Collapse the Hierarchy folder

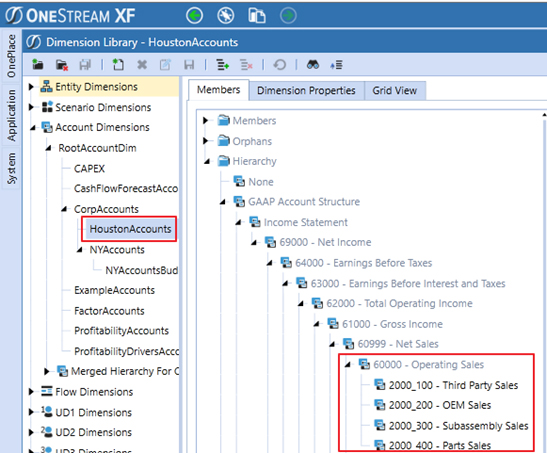[207, 161]
